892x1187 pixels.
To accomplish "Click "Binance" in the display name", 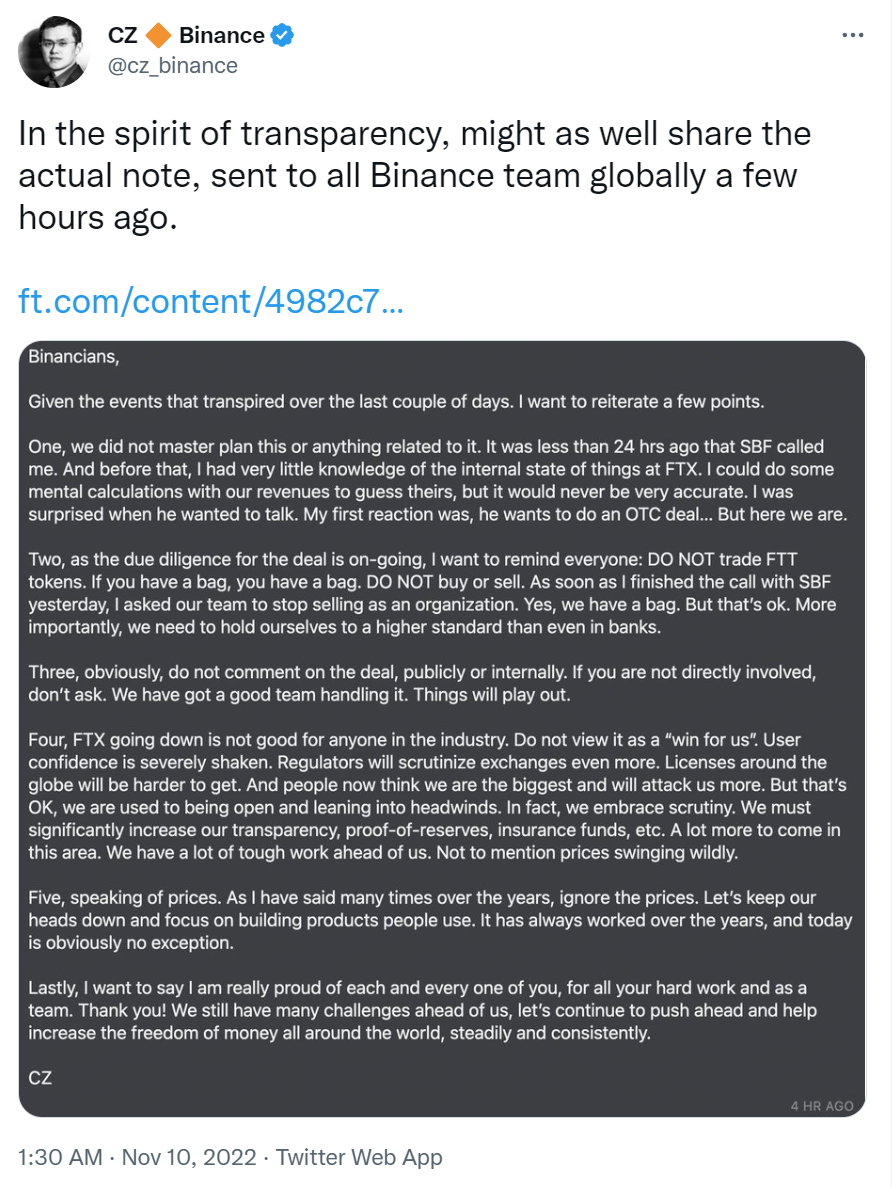I will click(221, 36).
